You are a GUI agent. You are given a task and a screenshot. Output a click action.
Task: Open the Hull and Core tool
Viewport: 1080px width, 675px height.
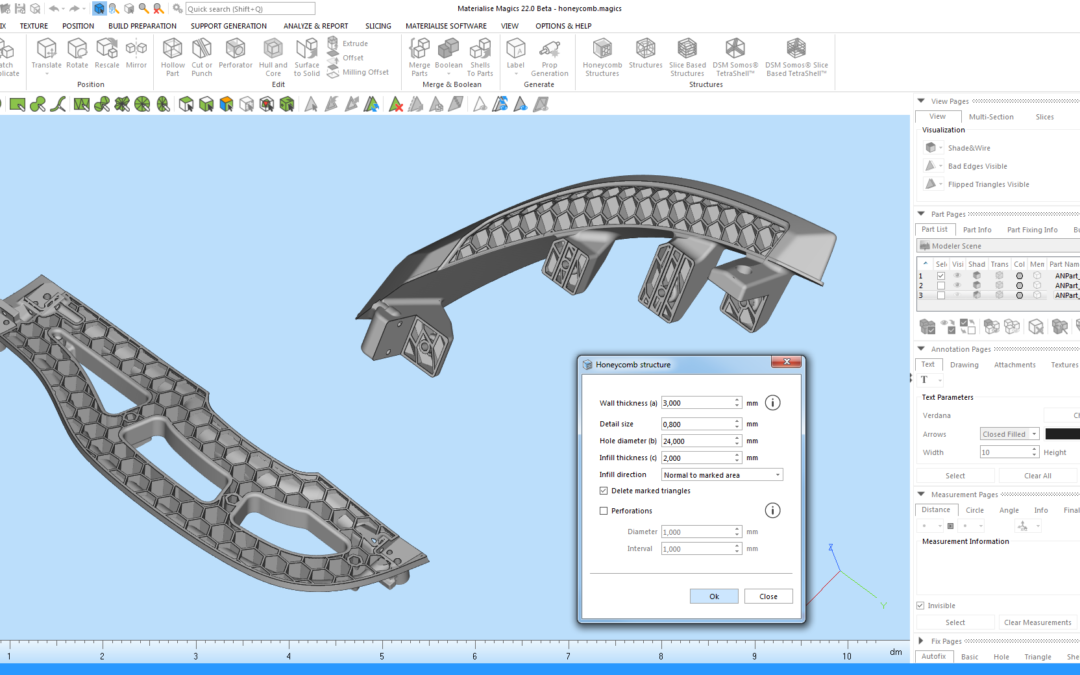pos(273,57)
